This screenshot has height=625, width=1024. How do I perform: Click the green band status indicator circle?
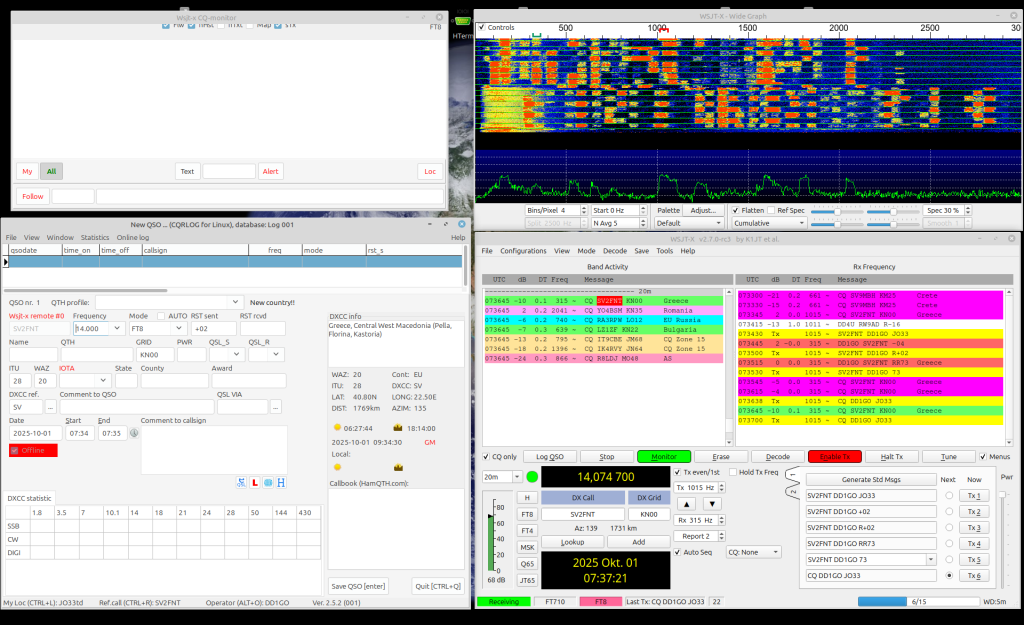(532, 477)
